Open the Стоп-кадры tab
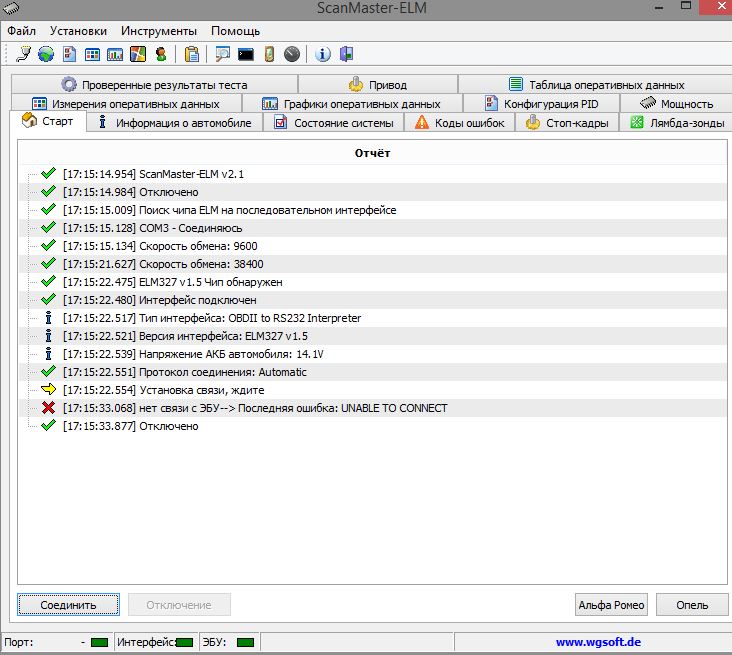Image resolution: width=732 pixels, height=655 pixels. pos(567,123)
